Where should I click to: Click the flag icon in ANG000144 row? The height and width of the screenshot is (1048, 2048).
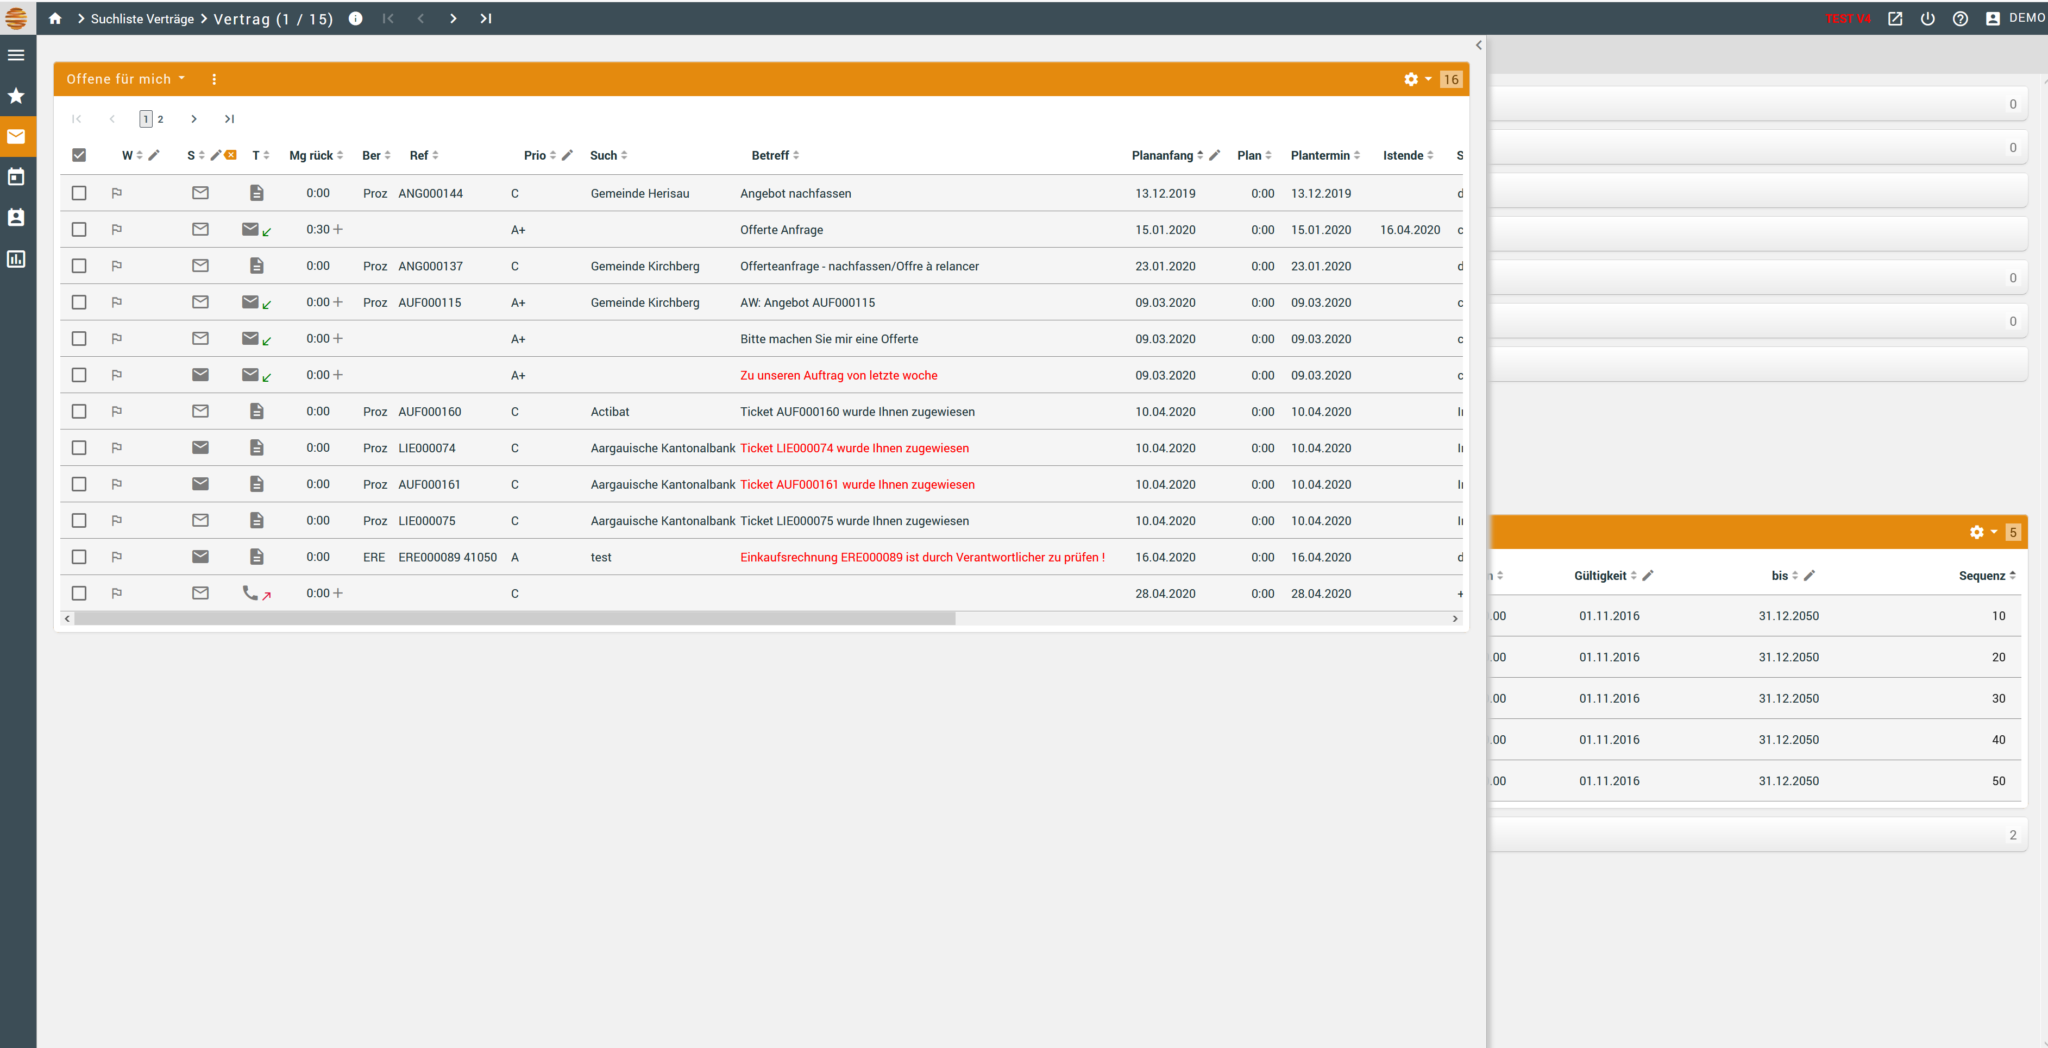pyautogui.click(x=117, y=193)
